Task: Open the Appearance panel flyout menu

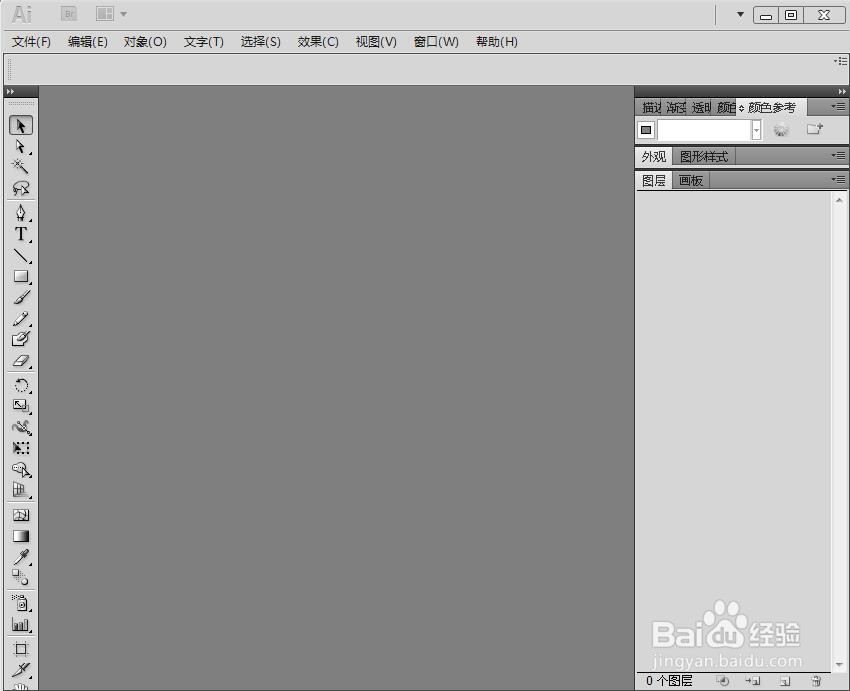Action: pos(838,156)
